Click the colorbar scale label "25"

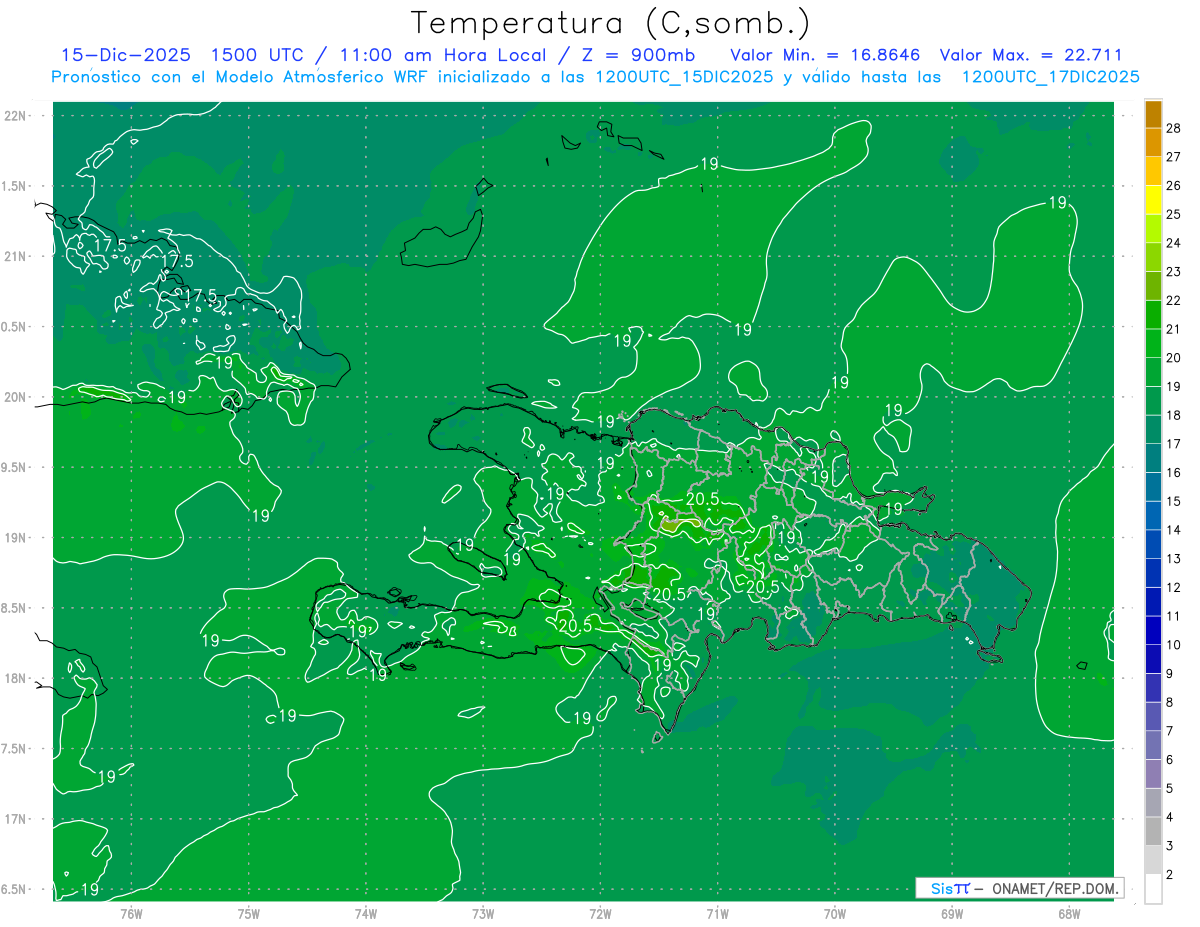pos(1173,214)
